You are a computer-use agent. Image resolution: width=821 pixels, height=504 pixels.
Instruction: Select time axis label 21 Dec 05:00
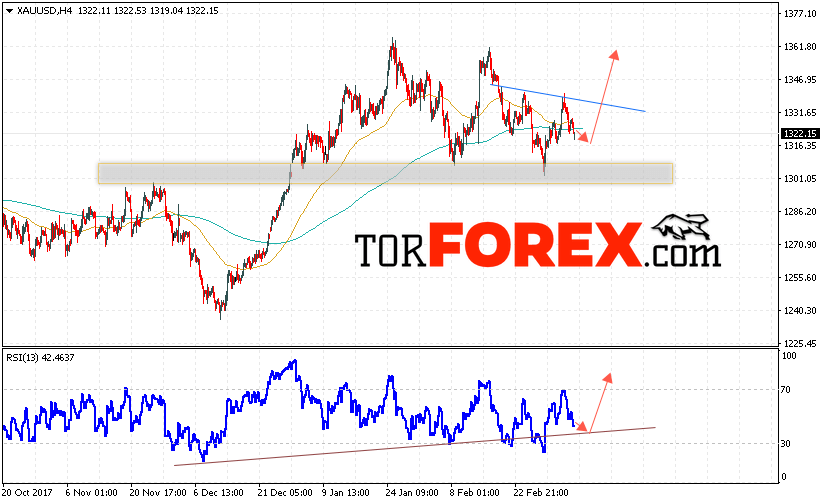pyautogui.click(x=285, y=492)
